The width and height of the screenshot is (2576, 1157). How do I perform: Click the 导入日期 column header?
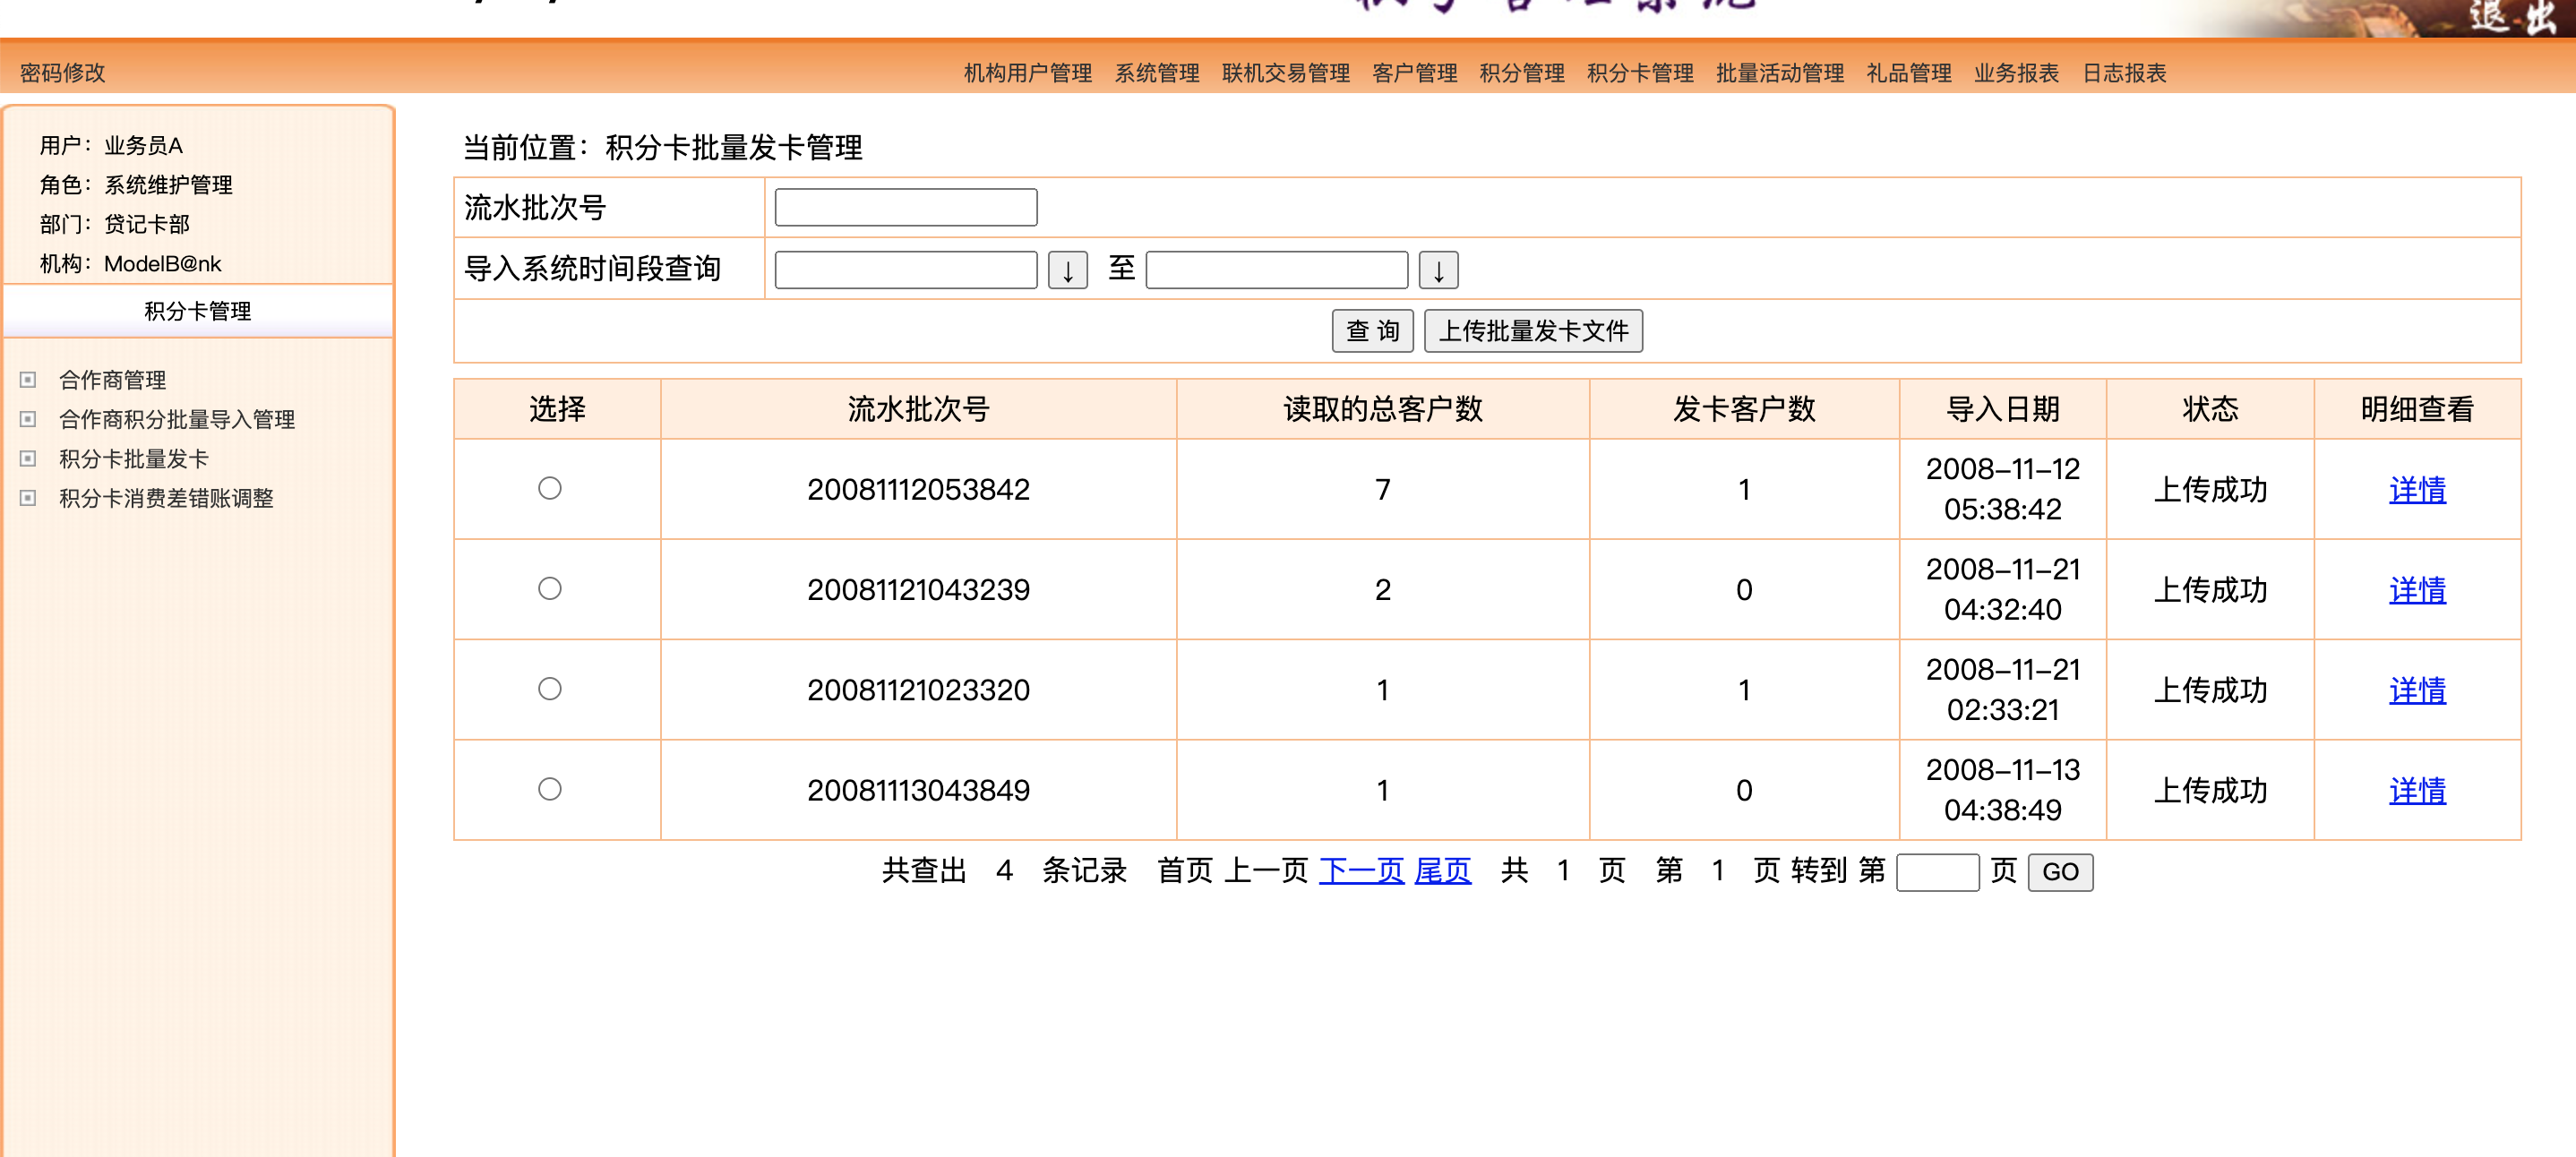tap(2002, 409)
